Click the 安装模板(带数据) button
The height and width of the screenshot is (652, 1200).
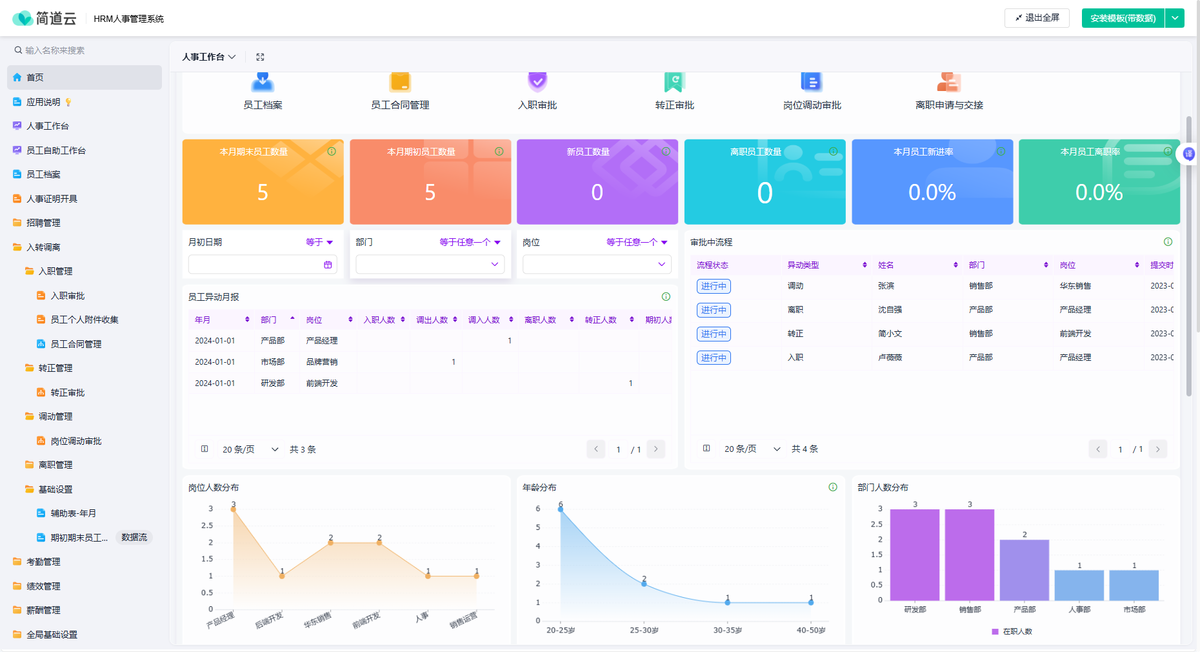[1123, 18]
